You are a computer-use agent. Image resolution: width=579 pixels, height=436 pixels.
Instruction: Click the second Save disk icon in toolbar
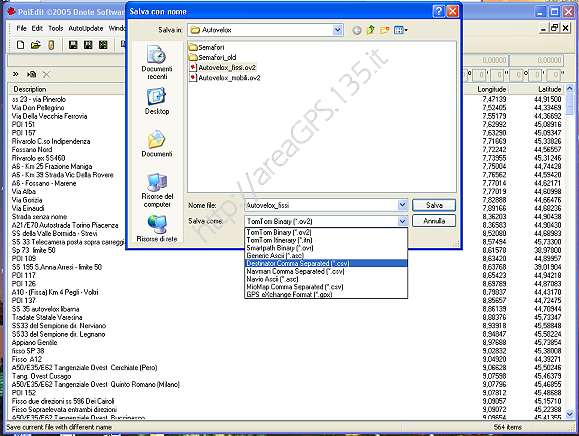88,45
